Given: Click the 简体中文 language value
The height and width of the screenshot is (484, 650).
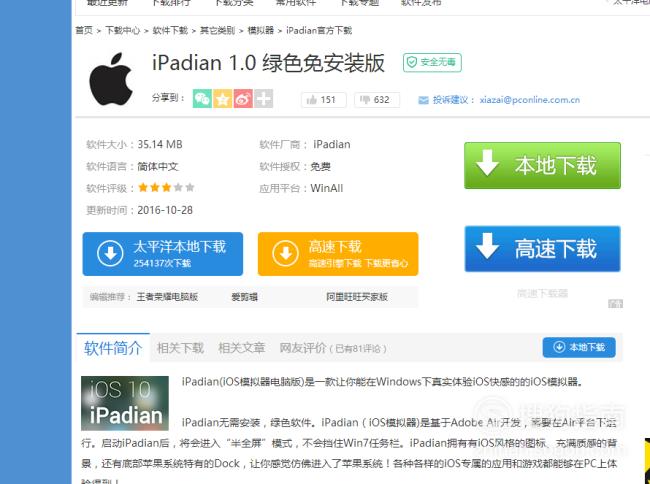Looking at the screenshot, I should 158,167.
